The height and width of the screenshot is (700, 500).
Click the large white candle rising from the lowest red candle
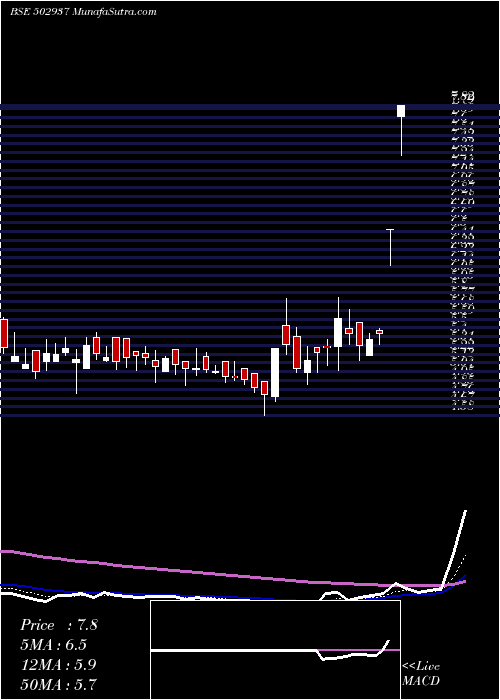275,374
